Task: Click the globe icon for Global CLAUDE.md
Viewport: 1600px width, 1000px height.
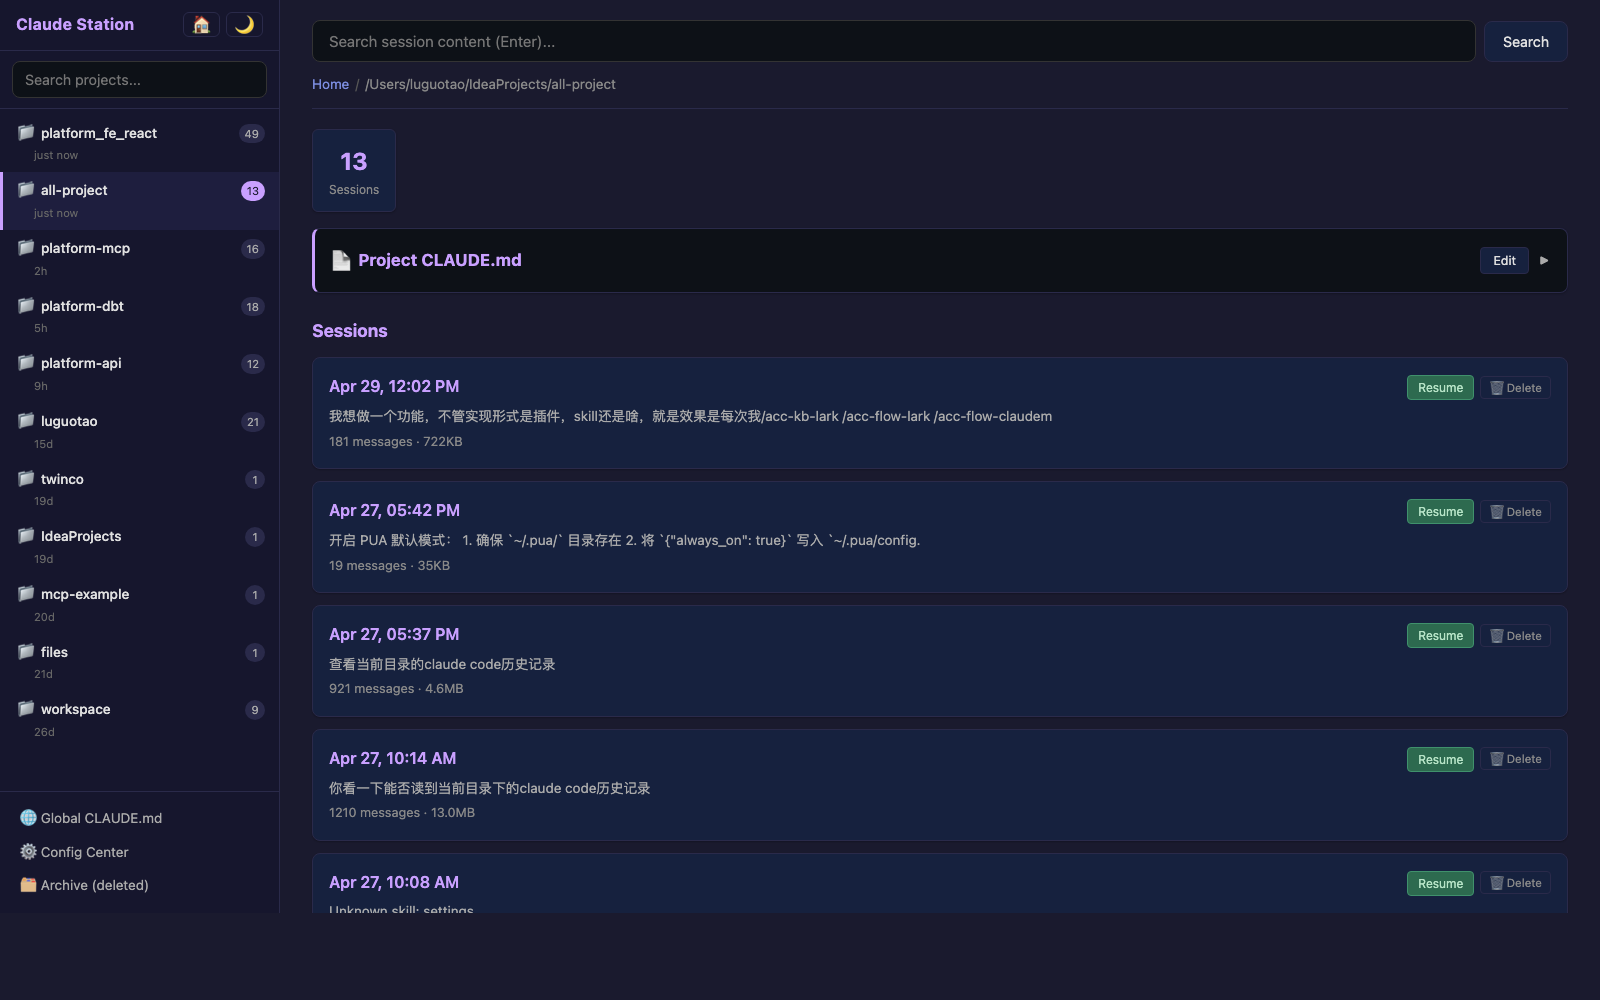Action: 28,818
